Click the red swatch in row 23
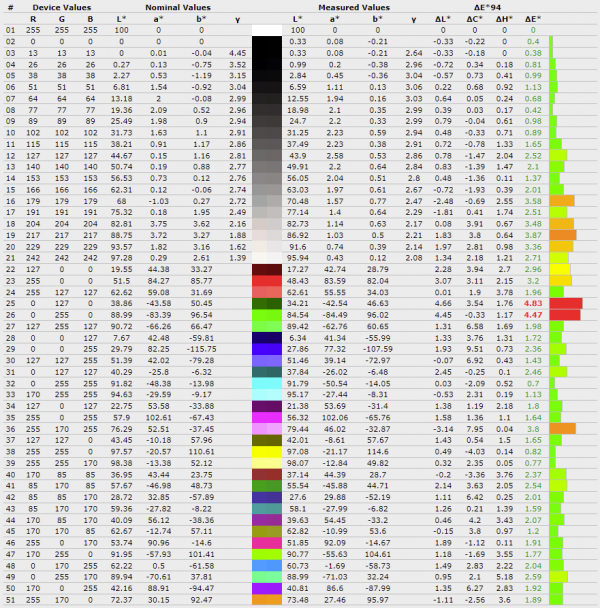 267,281
